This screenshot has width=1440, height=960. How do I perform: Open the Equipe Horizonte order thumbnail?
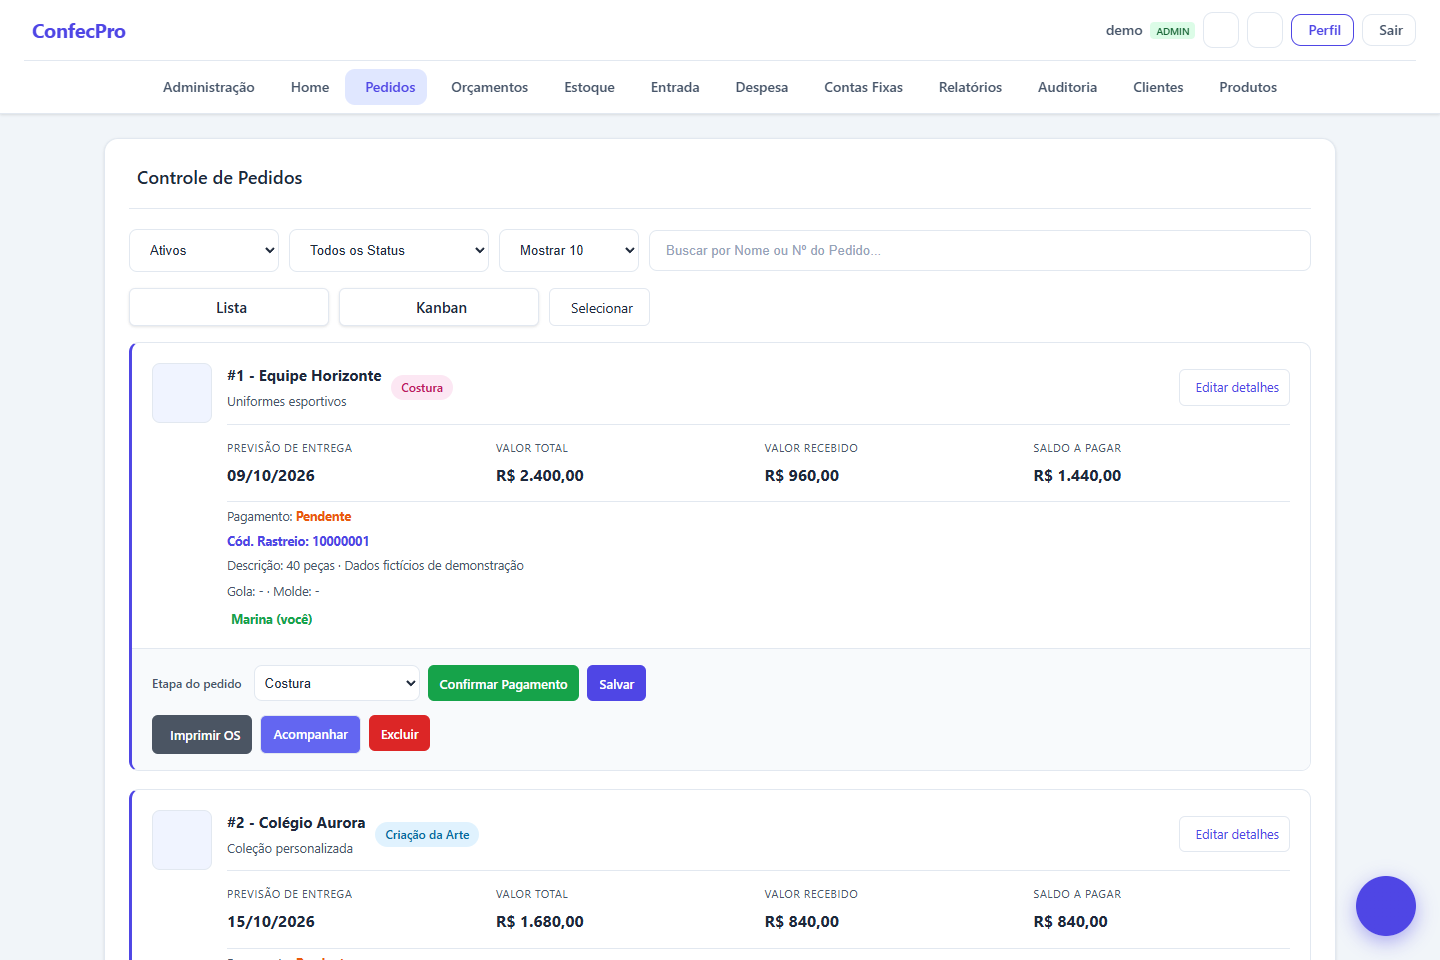182,393
